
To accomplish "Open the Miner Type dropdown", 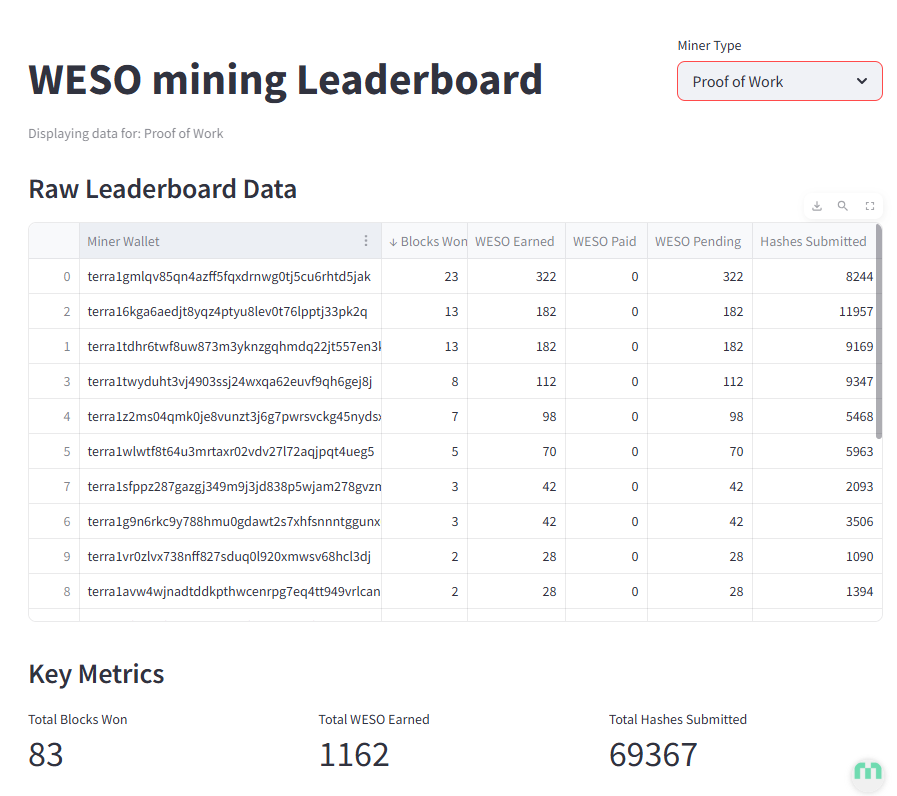I will pos(780,81).
